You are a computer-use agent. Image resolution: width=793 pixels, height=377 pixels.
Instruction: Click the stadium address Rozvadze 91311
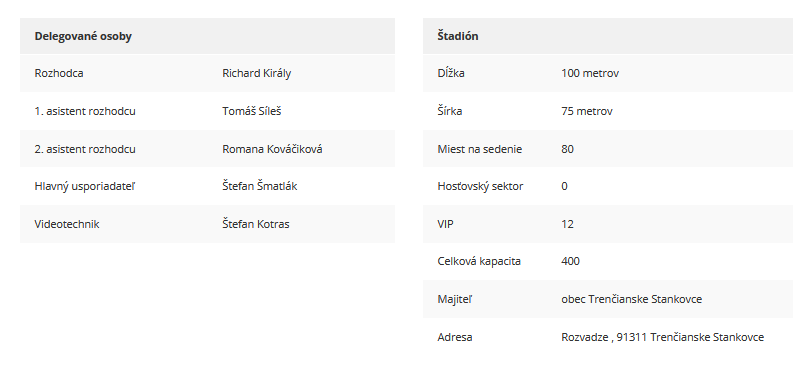(663, 337)
